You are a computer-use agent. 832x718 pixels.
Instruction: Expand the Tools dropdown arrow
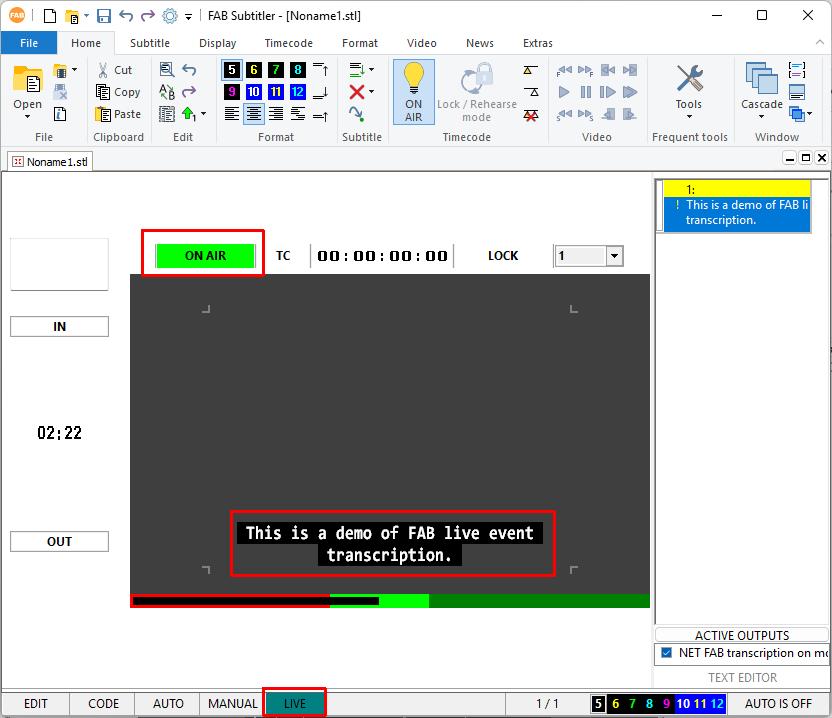[x=689, y=117]
